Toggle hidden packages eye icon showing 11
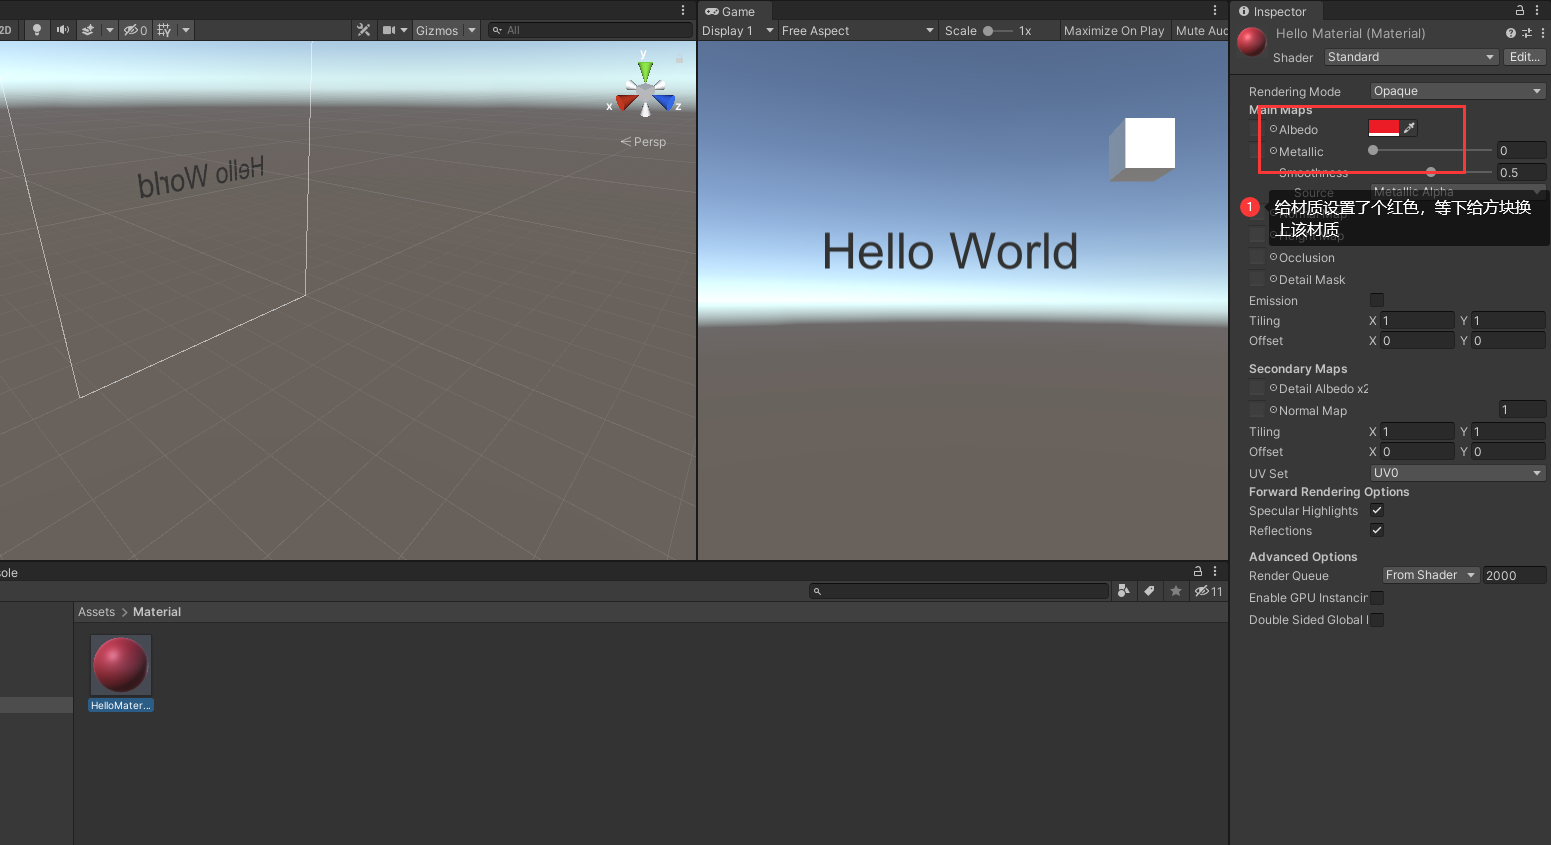Image resolution: width=1551 pixels, height=845 pixels. pyautogui.click(x=1209, y=591)
